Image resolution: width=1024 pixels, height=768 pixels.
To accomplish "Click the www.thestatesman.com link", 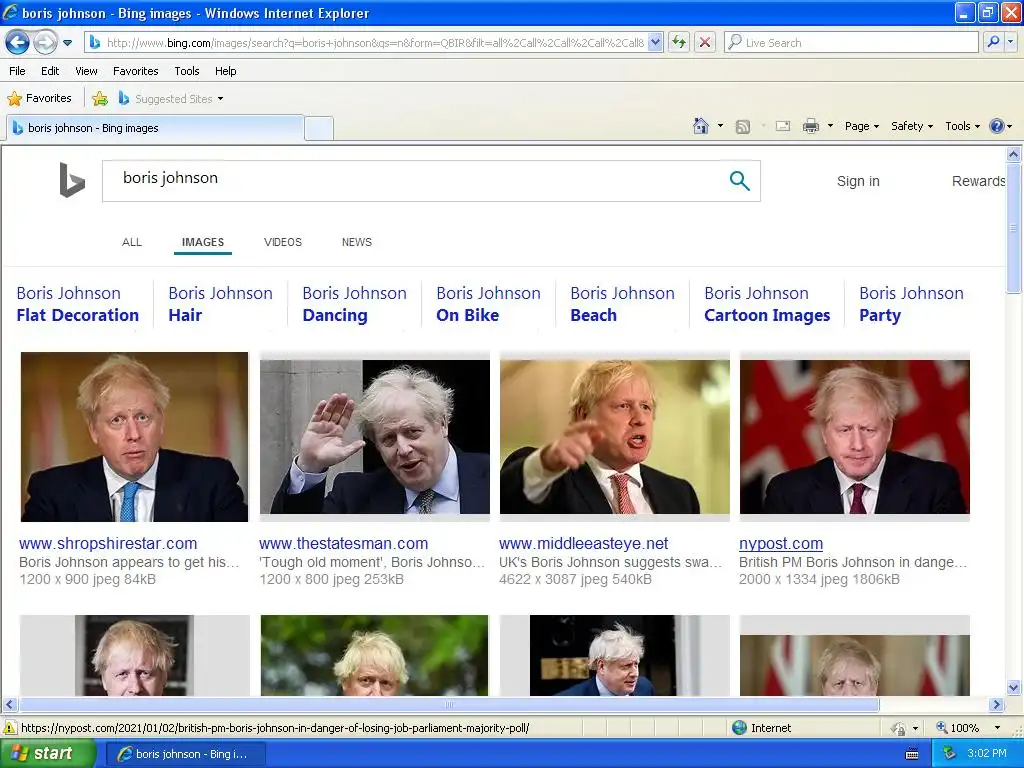I will 344,543.
